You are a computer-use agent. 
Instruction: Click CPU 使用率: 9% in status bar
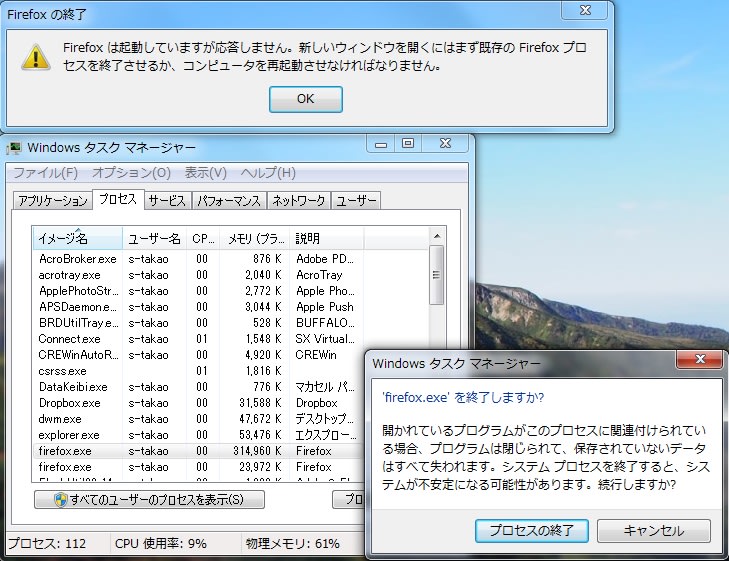pos(160,543)
